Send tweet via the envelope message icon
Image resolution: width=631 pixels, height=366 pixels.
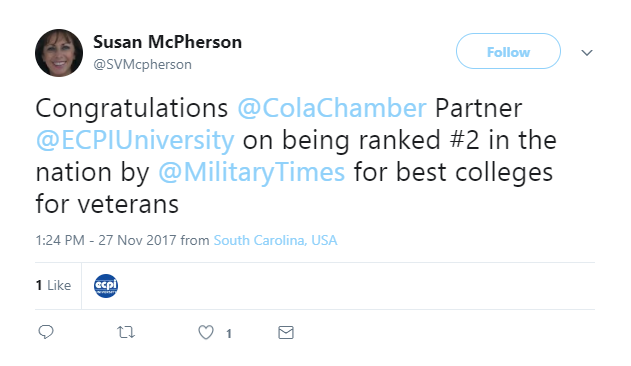286,333
